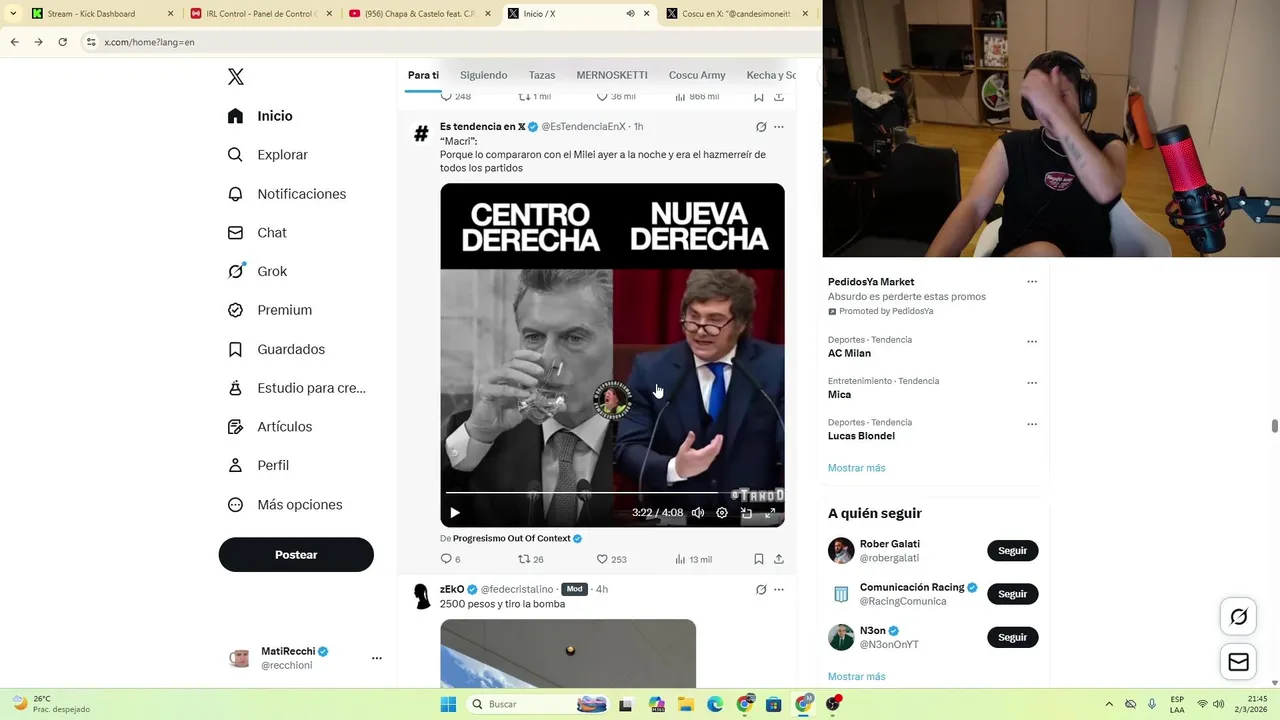Open Guardados bookmarks
This screenshot has height=720, width=1280.
click(x=275, y=349)
